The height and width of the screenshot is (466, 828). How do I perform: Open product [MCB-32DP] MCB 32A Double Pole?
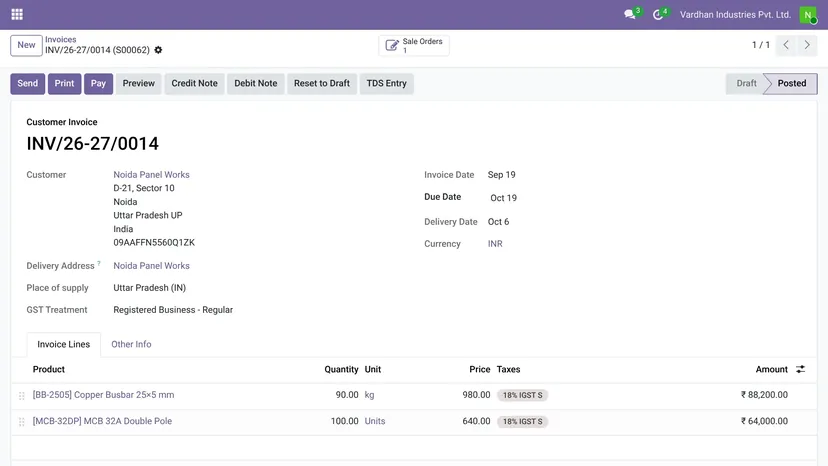point(102,421)
